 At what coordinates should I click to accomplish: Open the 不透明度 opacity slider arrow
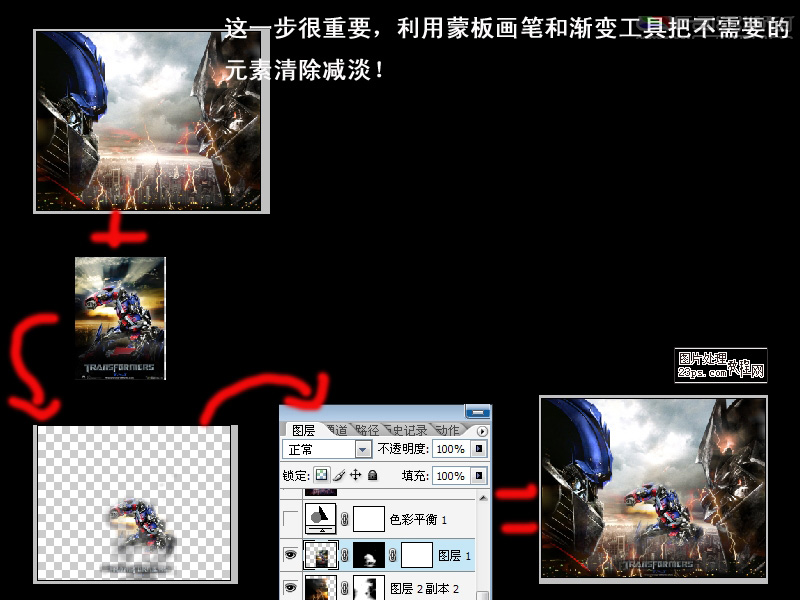479,448
